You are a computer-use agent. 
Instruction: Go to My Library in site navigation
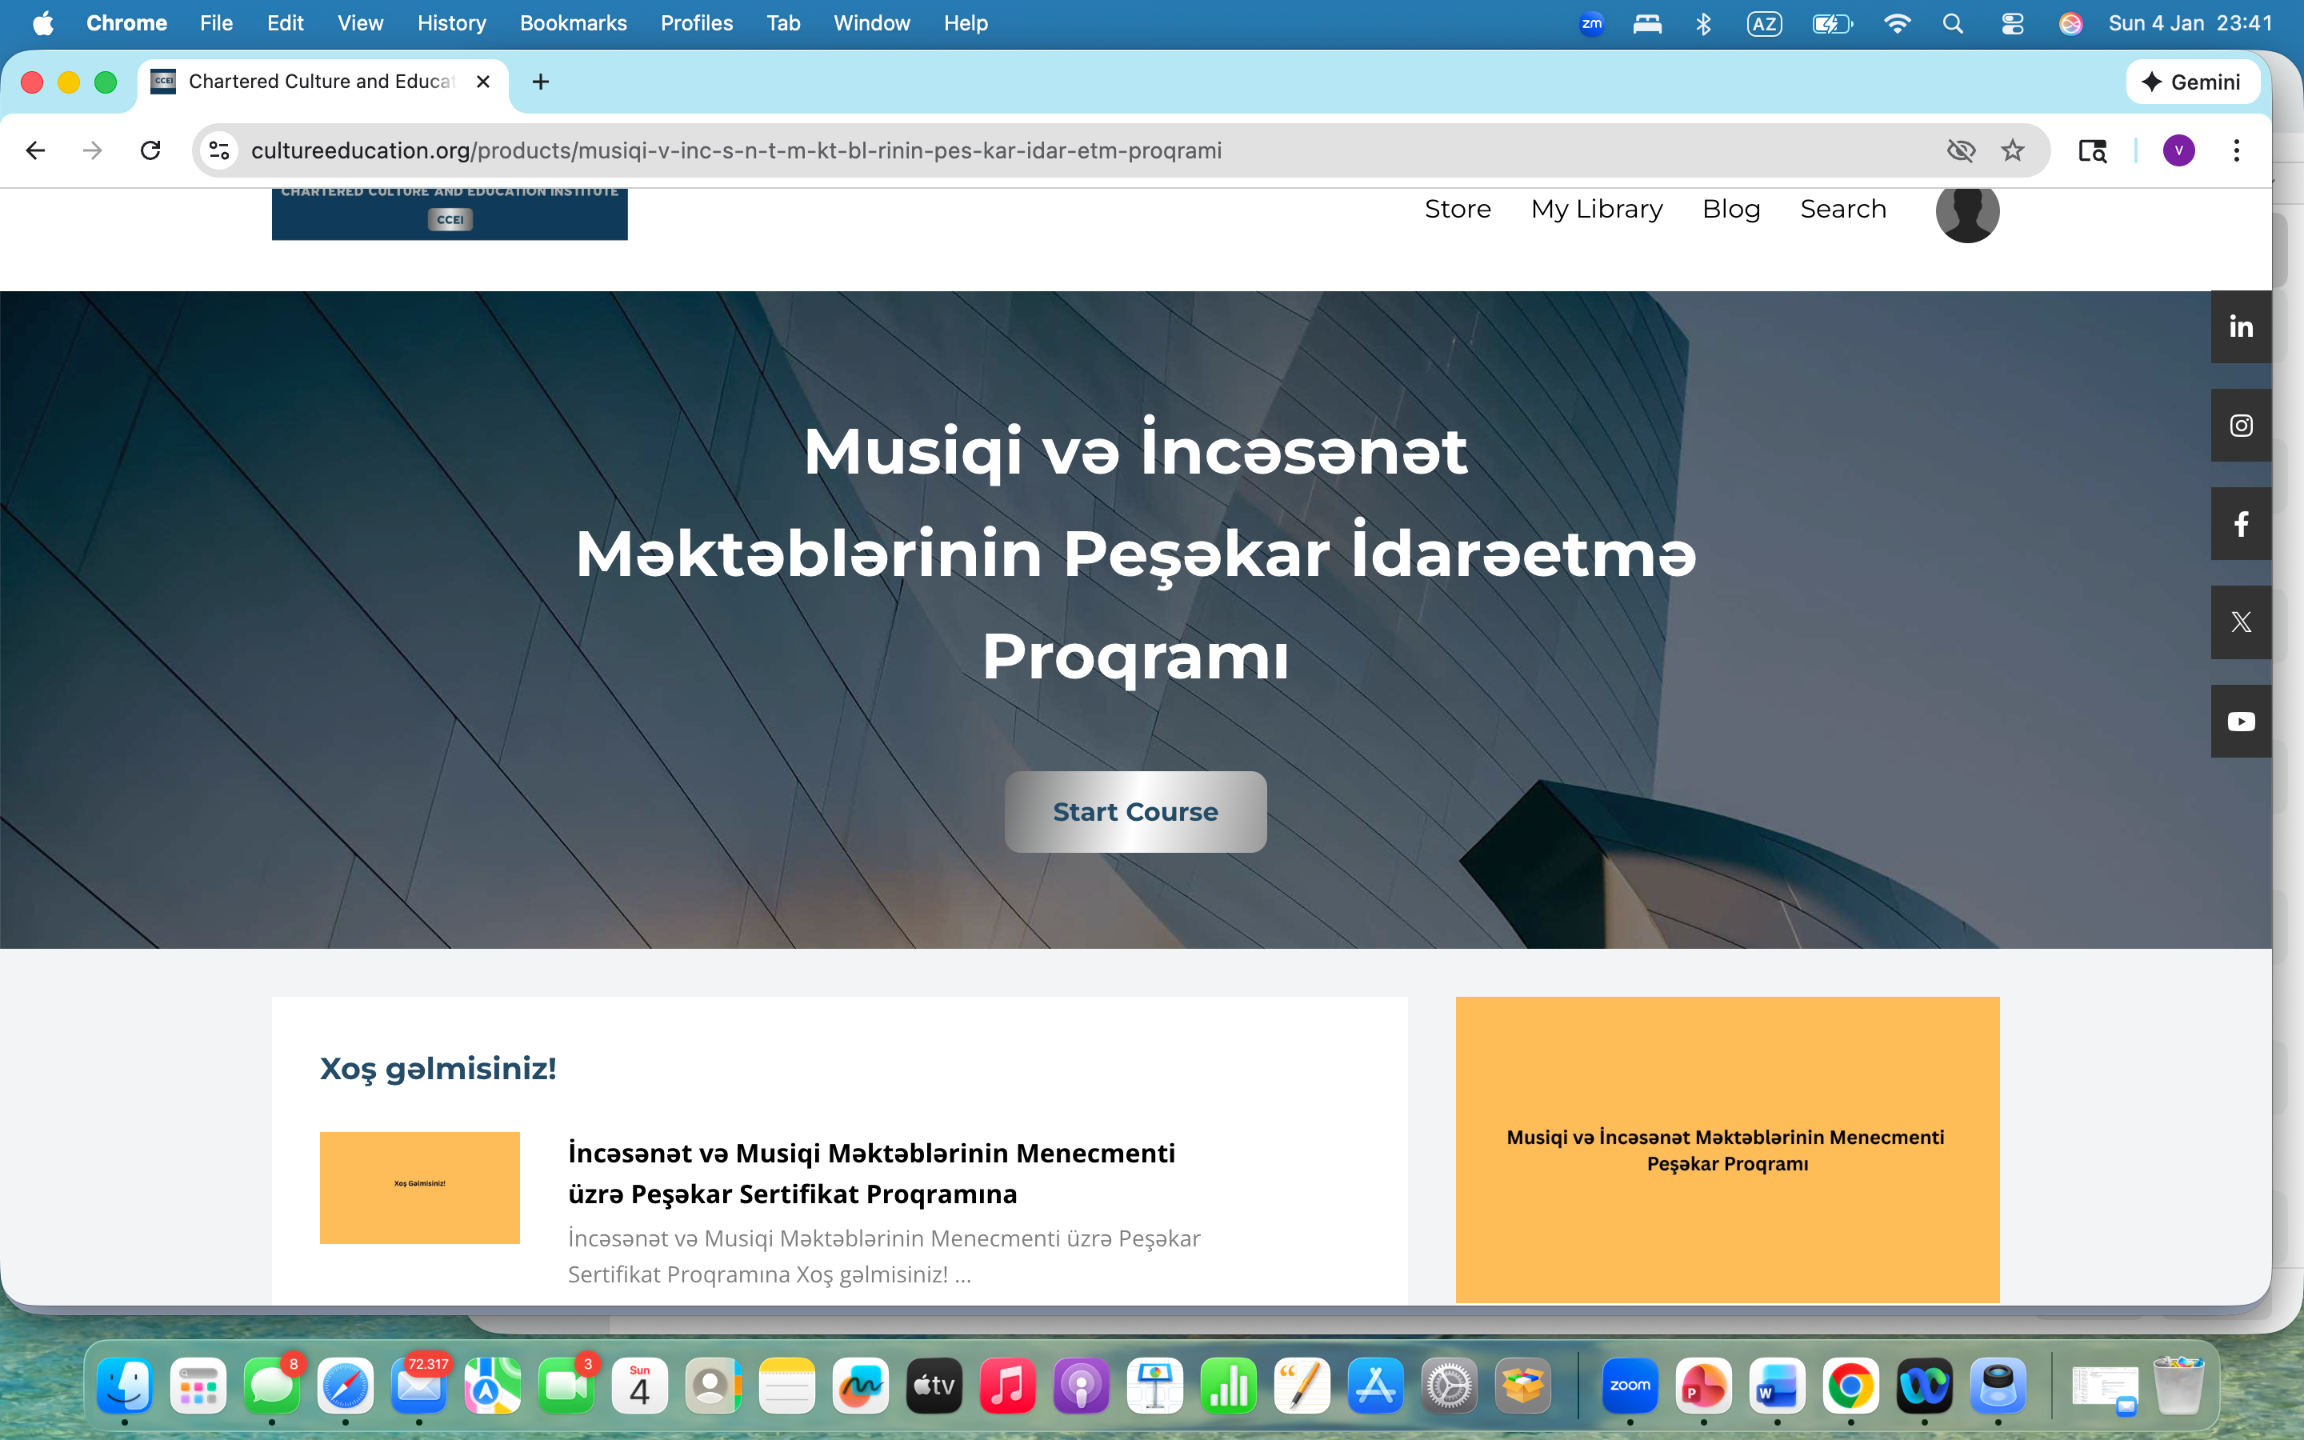tap(1596, 209)
